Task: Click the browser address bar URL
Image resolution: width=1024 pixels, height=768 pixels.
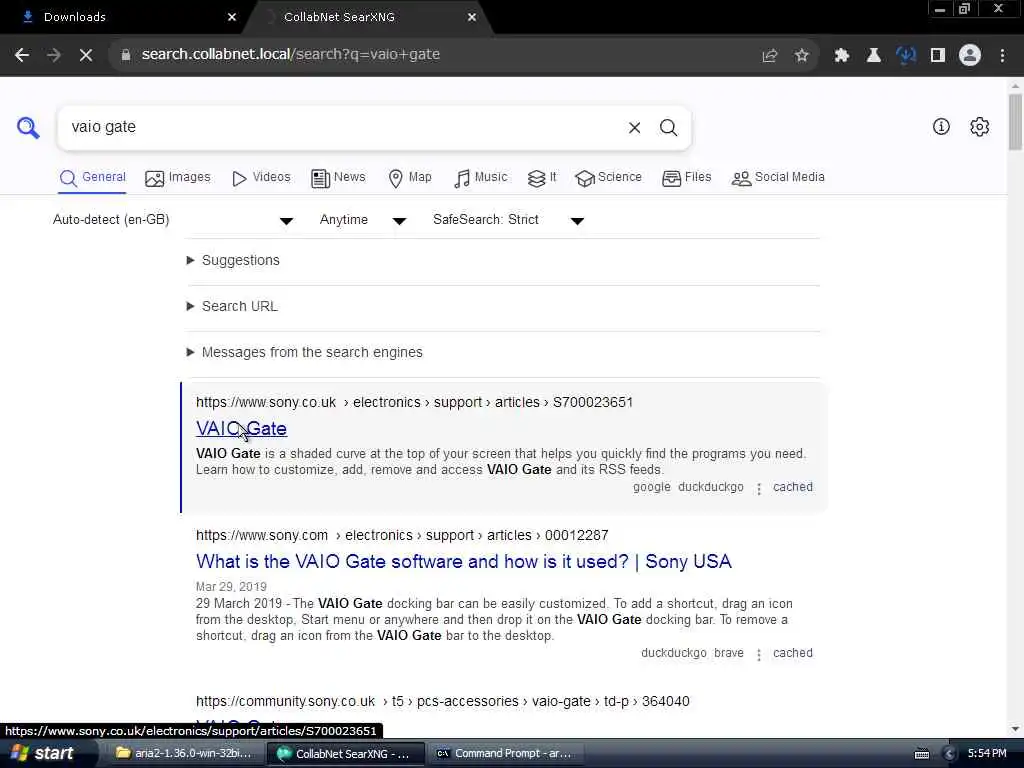Action: 290,55
